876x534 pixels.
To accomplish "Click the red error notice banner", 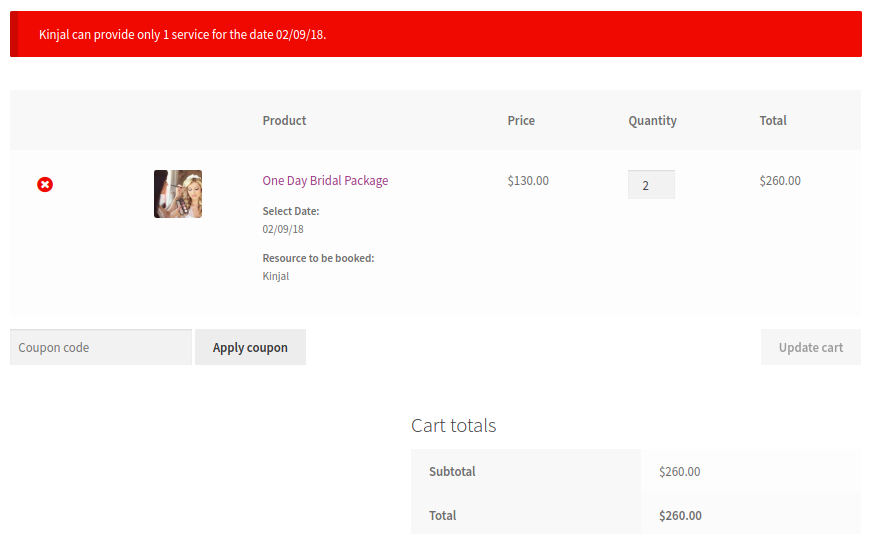I will [x=436, y=34].
